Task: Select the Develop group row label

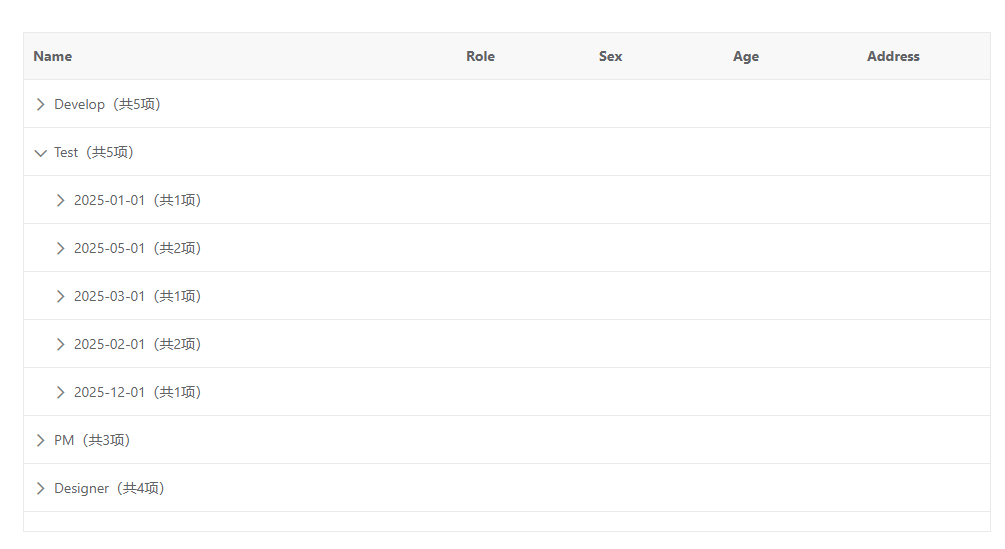Action: 107,104
